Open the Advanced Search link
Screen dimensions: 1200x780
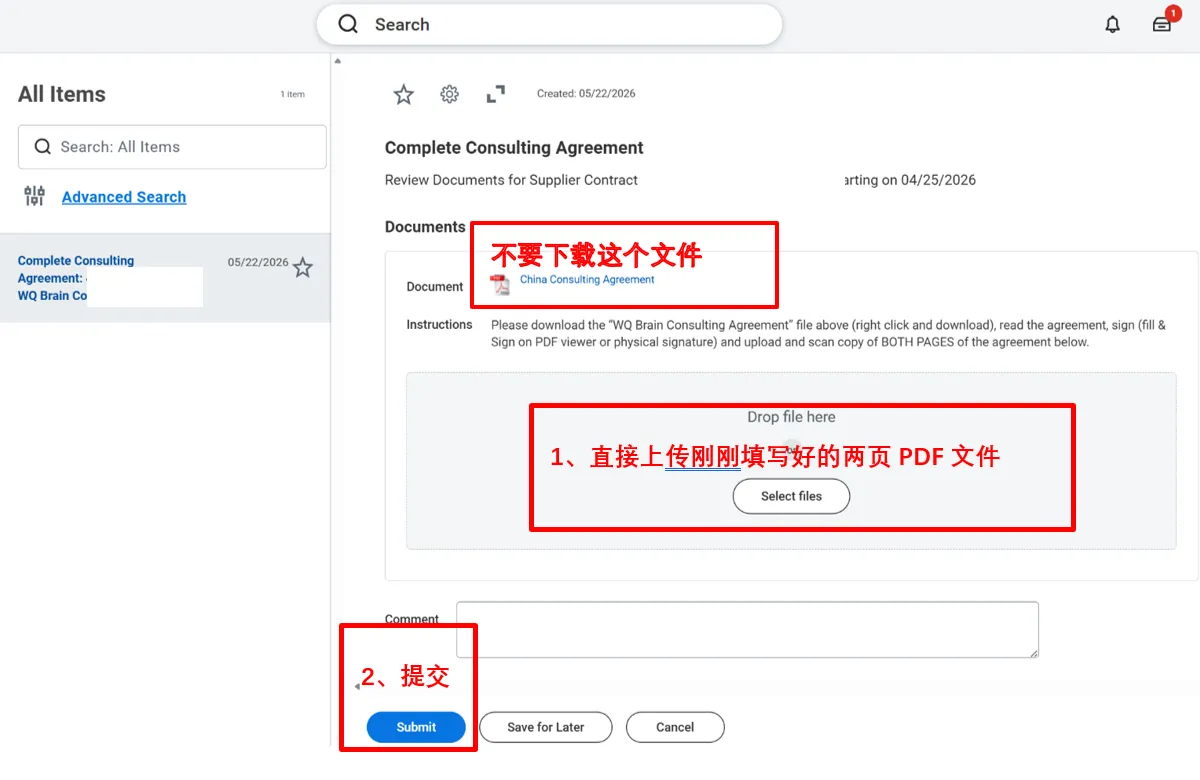(x=124, y=197)
